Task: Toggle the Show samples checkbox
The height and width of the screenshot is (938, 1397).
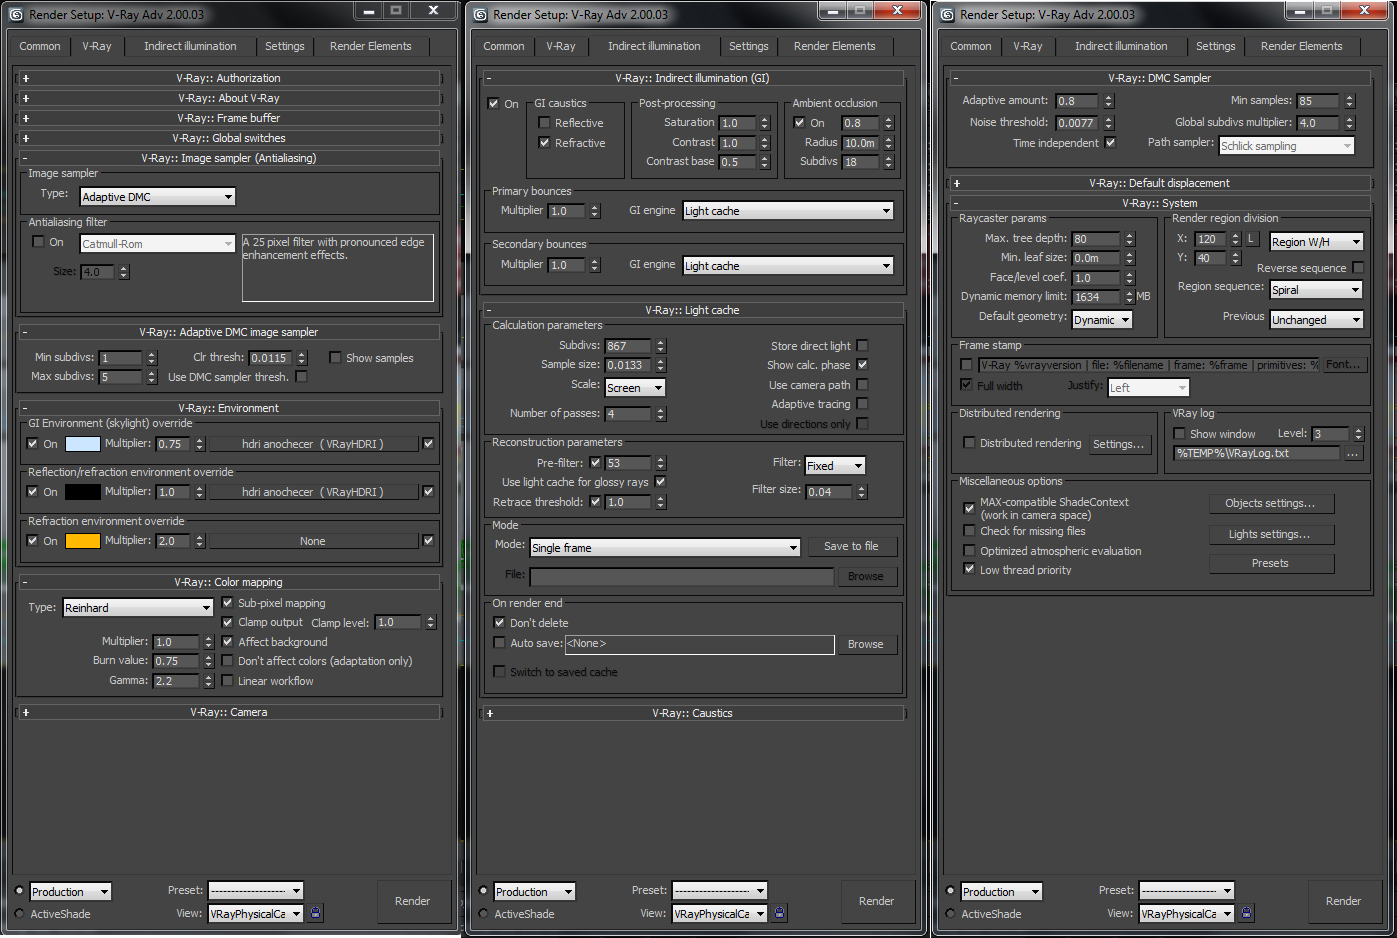Action: 335,357
